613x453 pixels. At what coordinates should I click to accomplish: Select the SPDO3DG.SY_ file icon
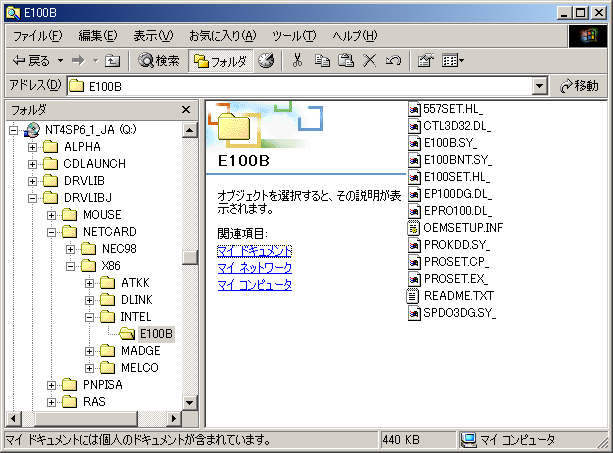point(414,313)
